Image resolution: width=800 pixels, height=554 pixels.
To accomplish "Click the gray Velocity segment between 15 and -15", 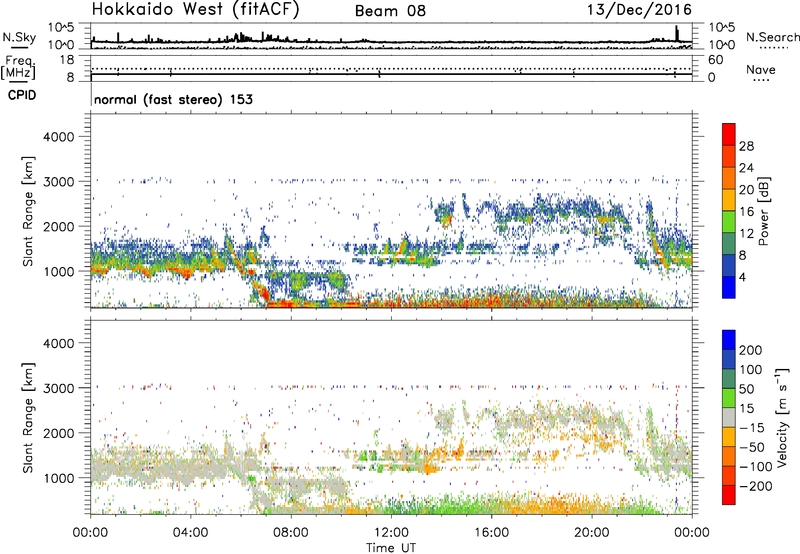I will 729,417.
